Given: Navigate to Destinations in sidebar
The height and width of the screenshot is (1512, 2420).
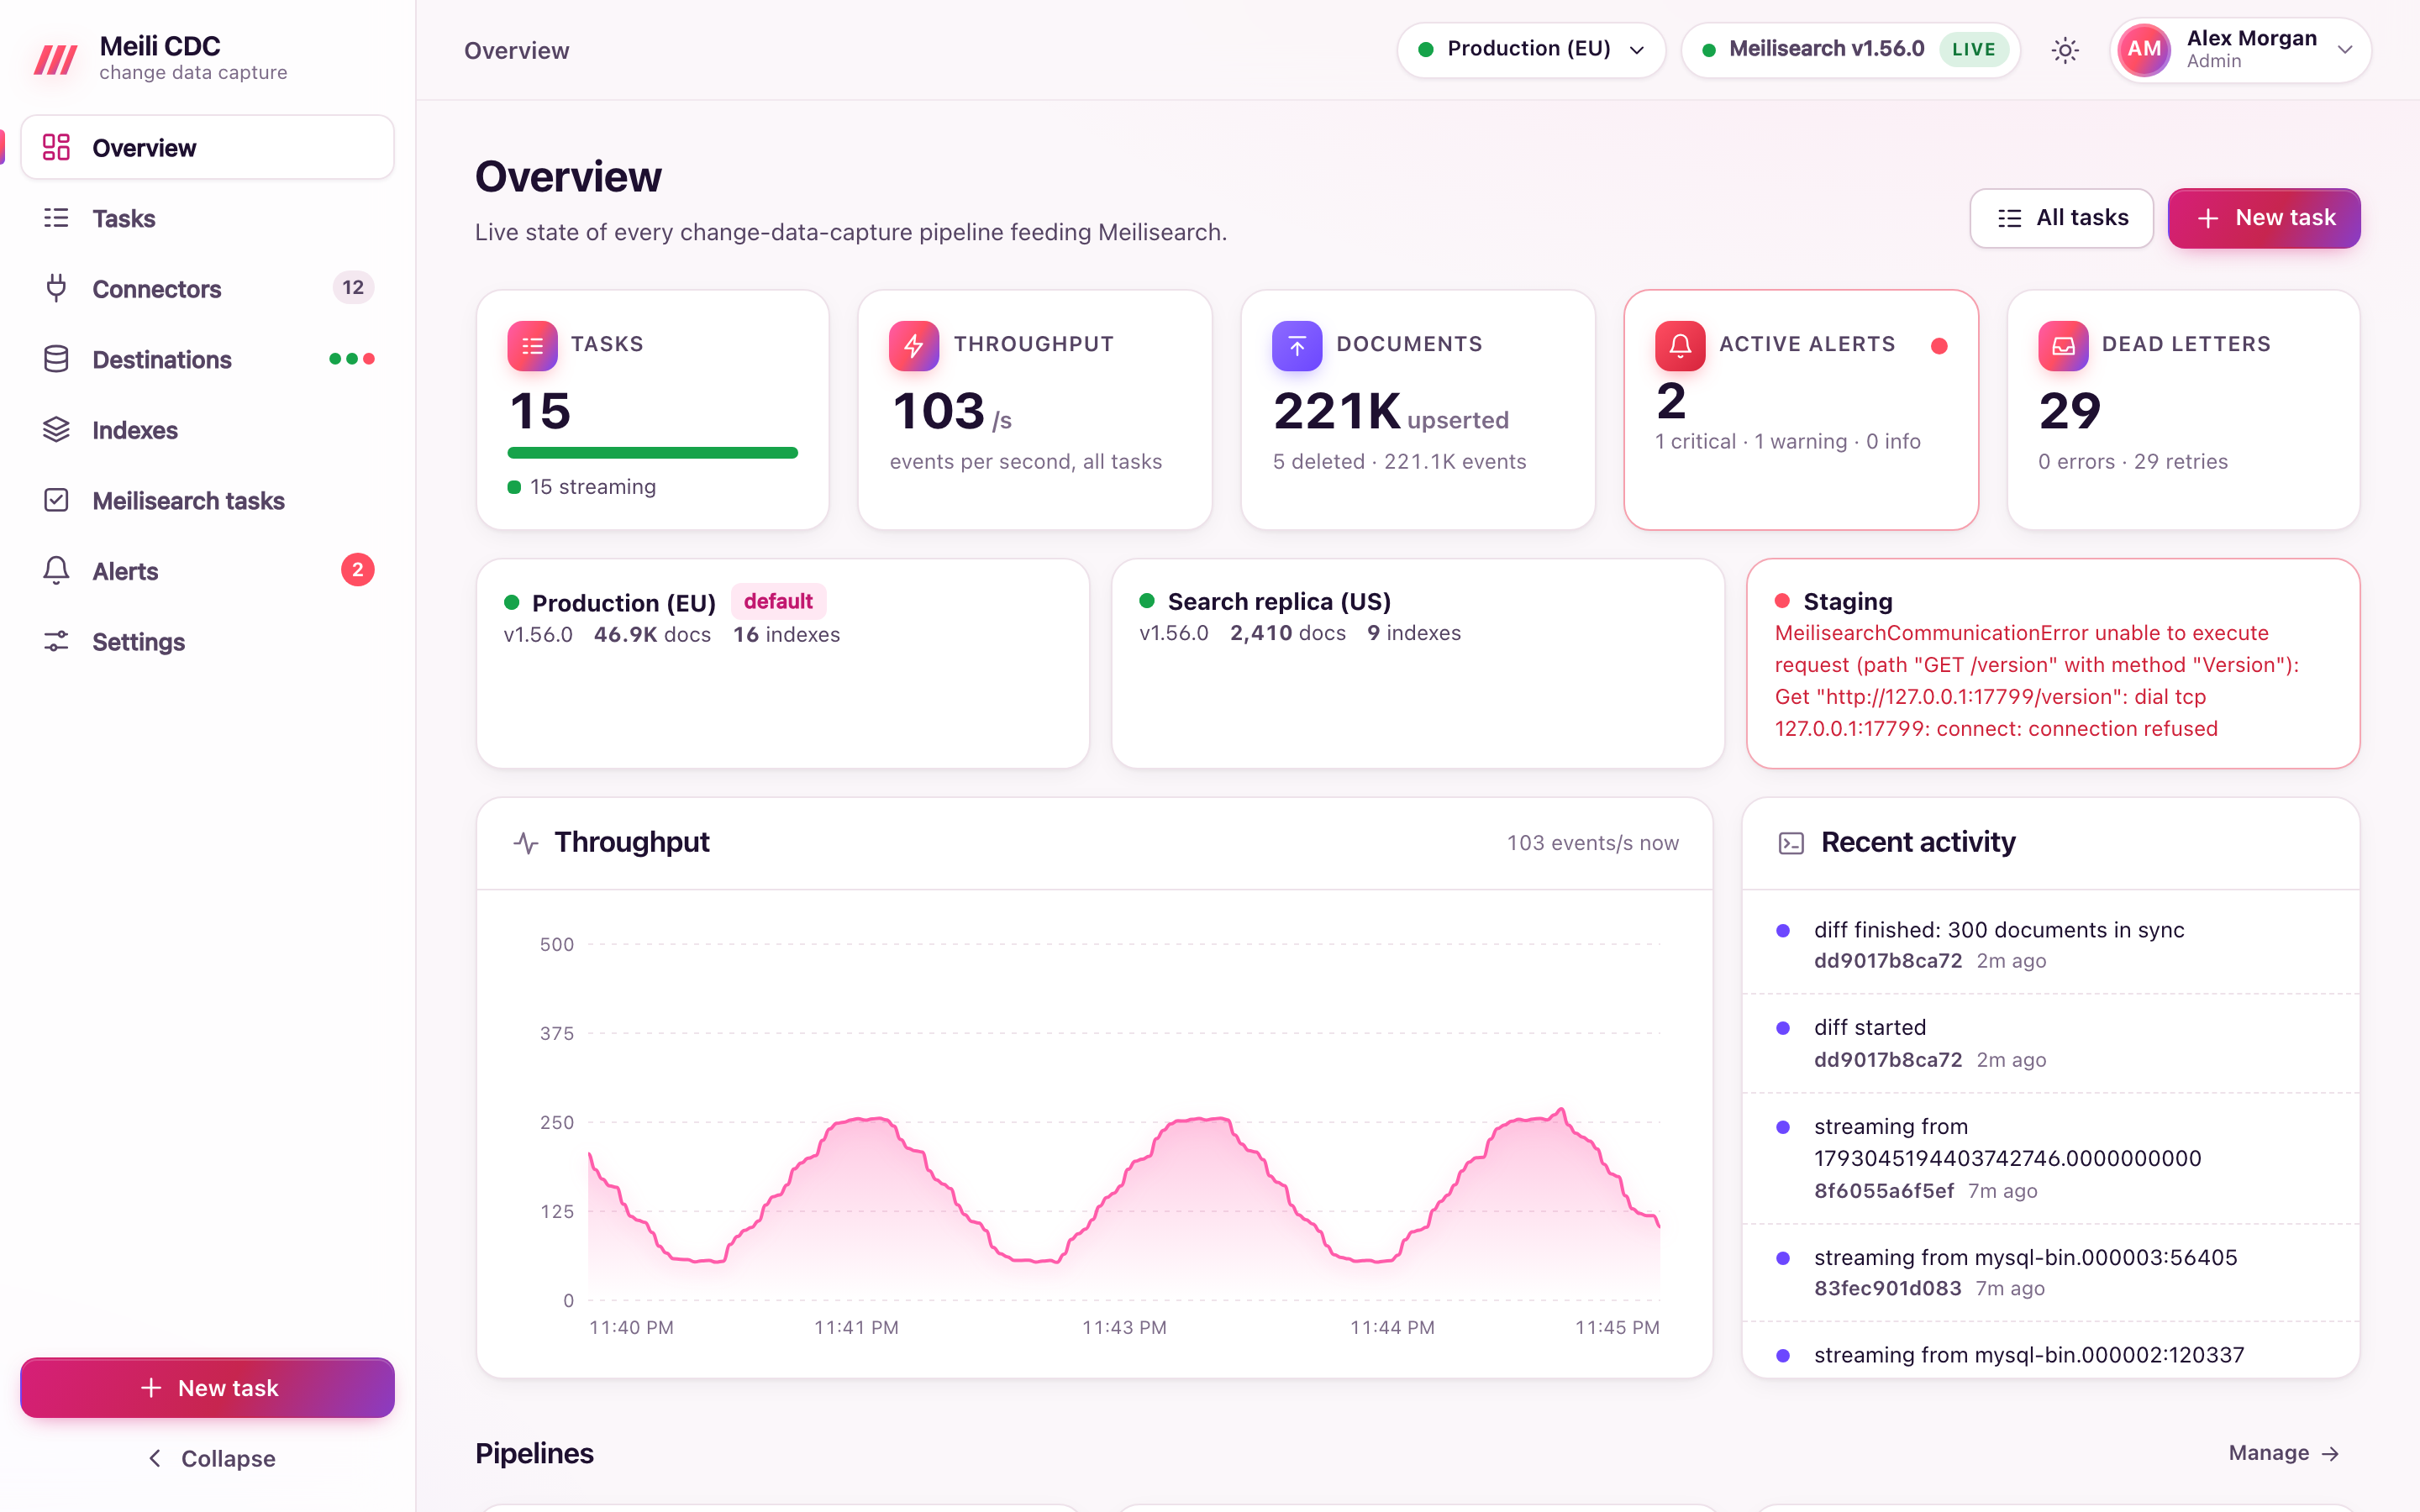Looking at the screenshot, I should (x=208, y=359).
